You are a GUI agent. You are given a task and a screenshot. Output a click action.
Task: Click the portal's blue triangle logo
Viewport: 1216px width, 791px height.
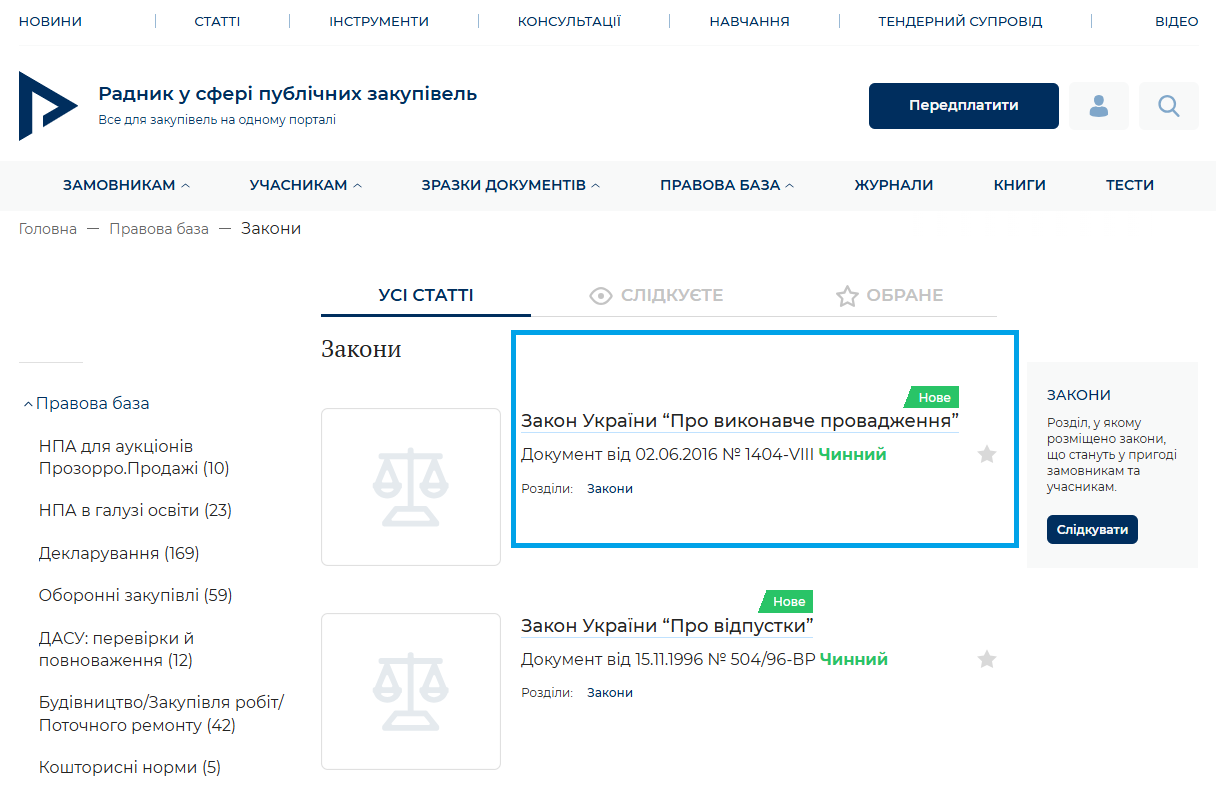coord(46,106)
